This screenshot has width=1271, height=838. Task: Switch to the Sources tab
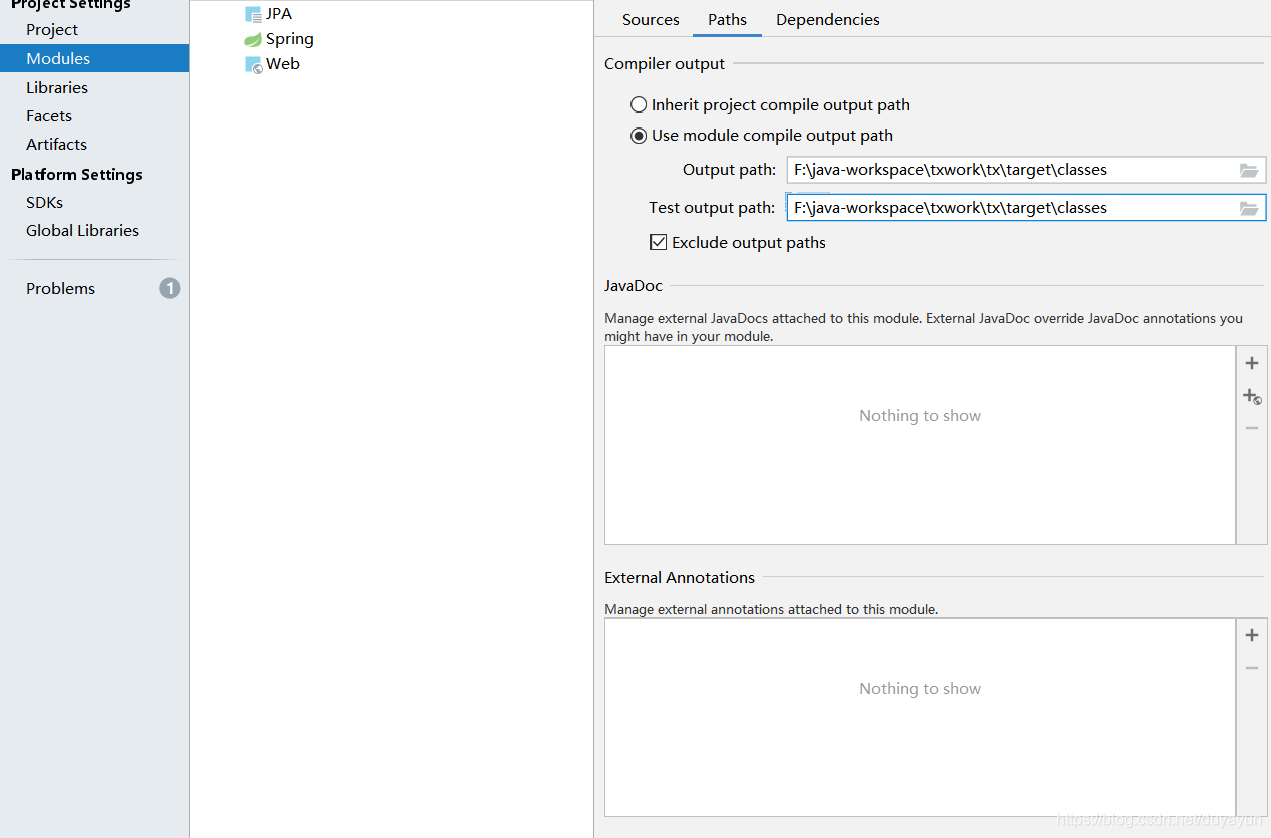[x=650, y=19]
